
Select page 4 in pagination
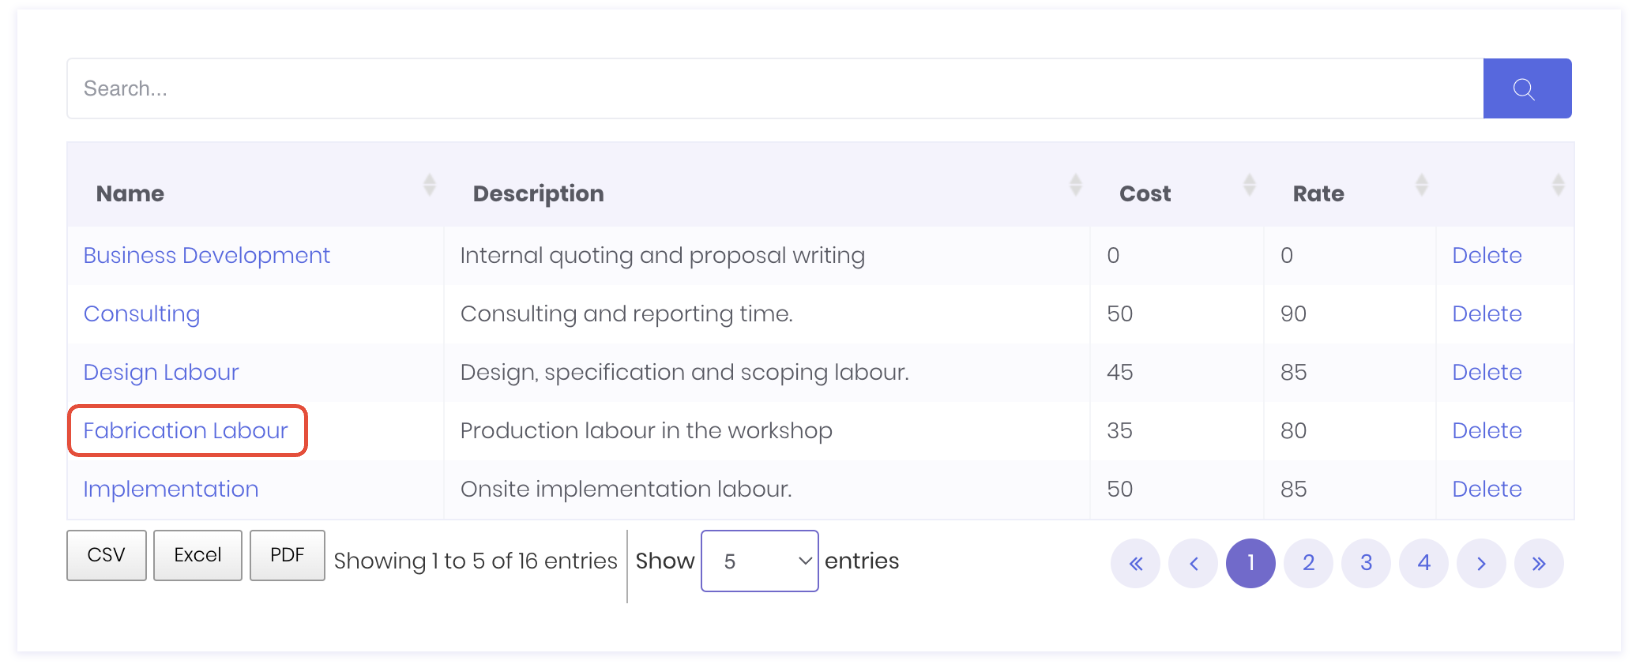point(1424,563)
